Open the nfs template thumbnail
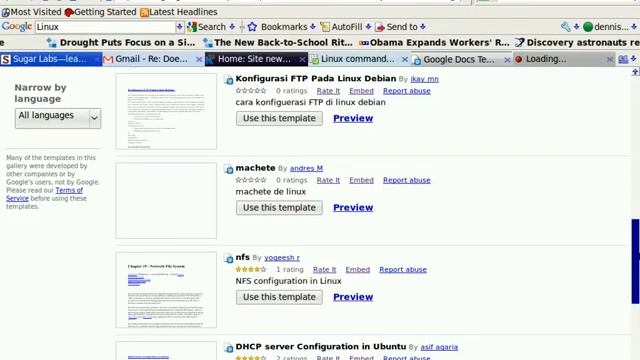The height and width of the screenshot is (360, 640). tap(166, 290)
